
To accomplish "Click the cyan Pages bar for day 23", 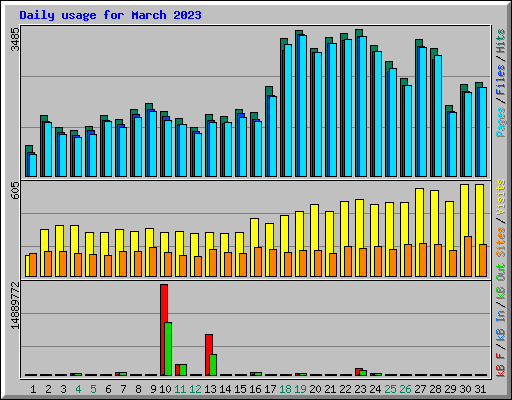I will (x=363, y=106).
